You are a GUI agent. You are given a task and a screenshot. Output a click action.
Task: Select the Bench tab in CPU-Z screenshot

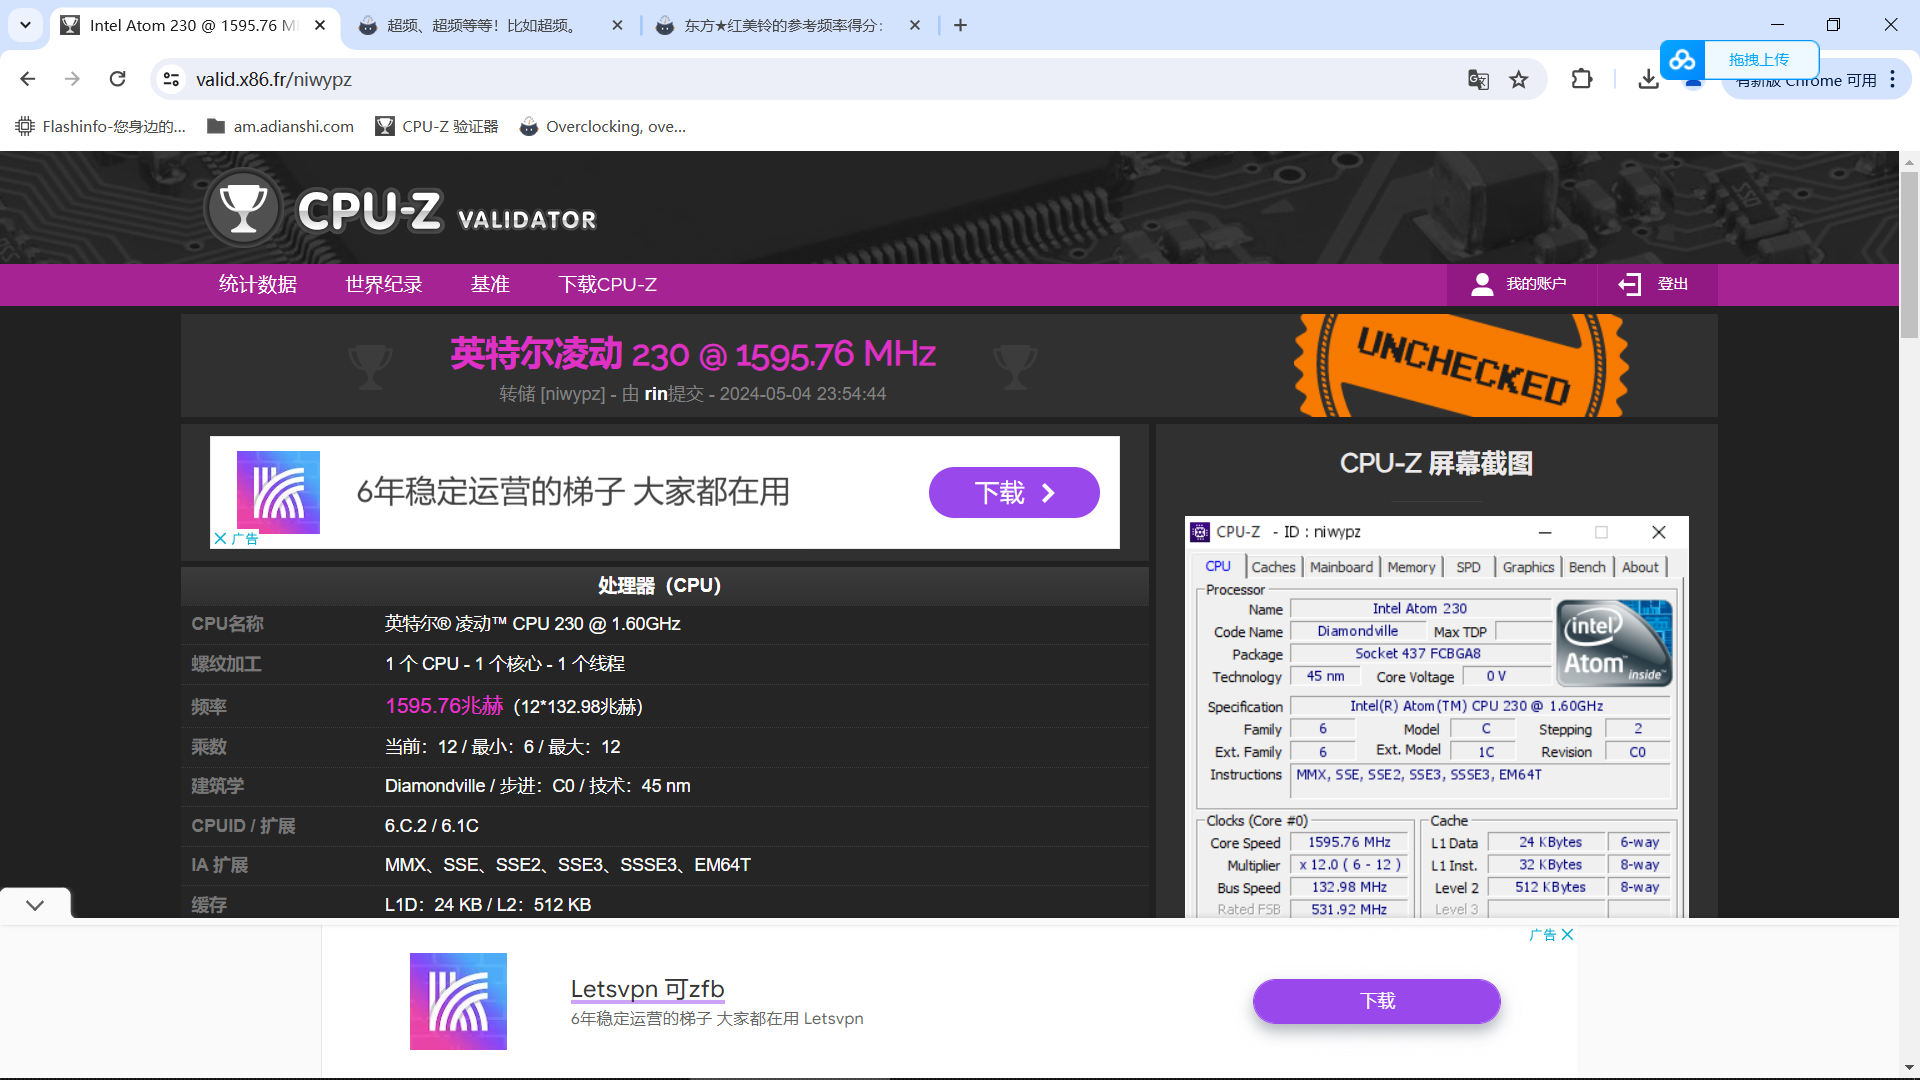pyautogui.click(x=1587, y=567)
